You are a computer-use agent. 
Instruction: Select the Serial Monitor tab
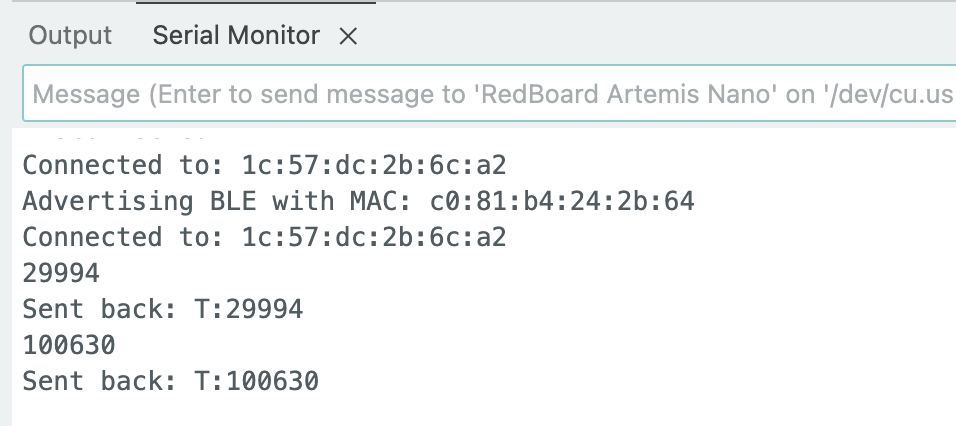coord(236,36)
